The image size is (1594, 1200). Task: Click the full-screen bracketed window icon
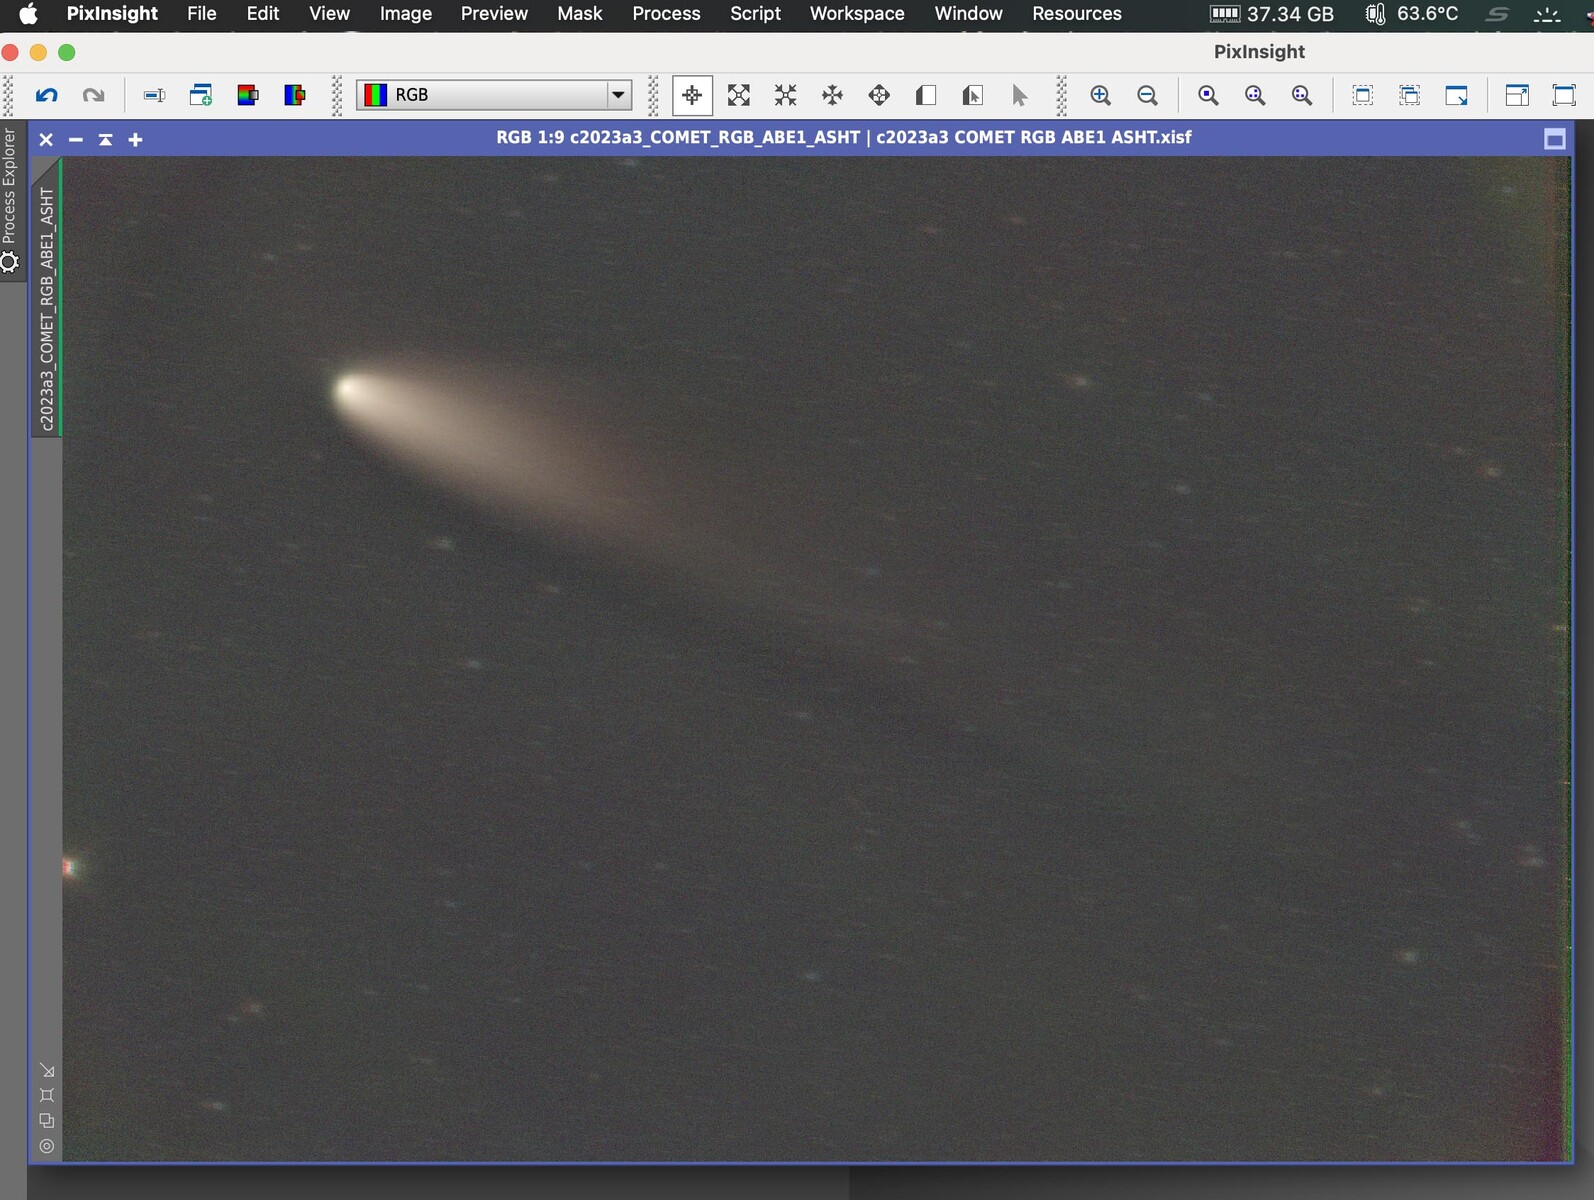coord(1564,95)
